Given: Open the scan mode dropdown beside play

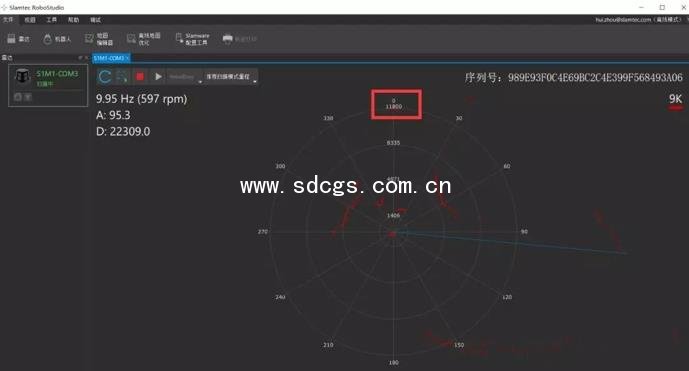Looking at the screenshot, I should pyautogui.click(x=185, y=77).
